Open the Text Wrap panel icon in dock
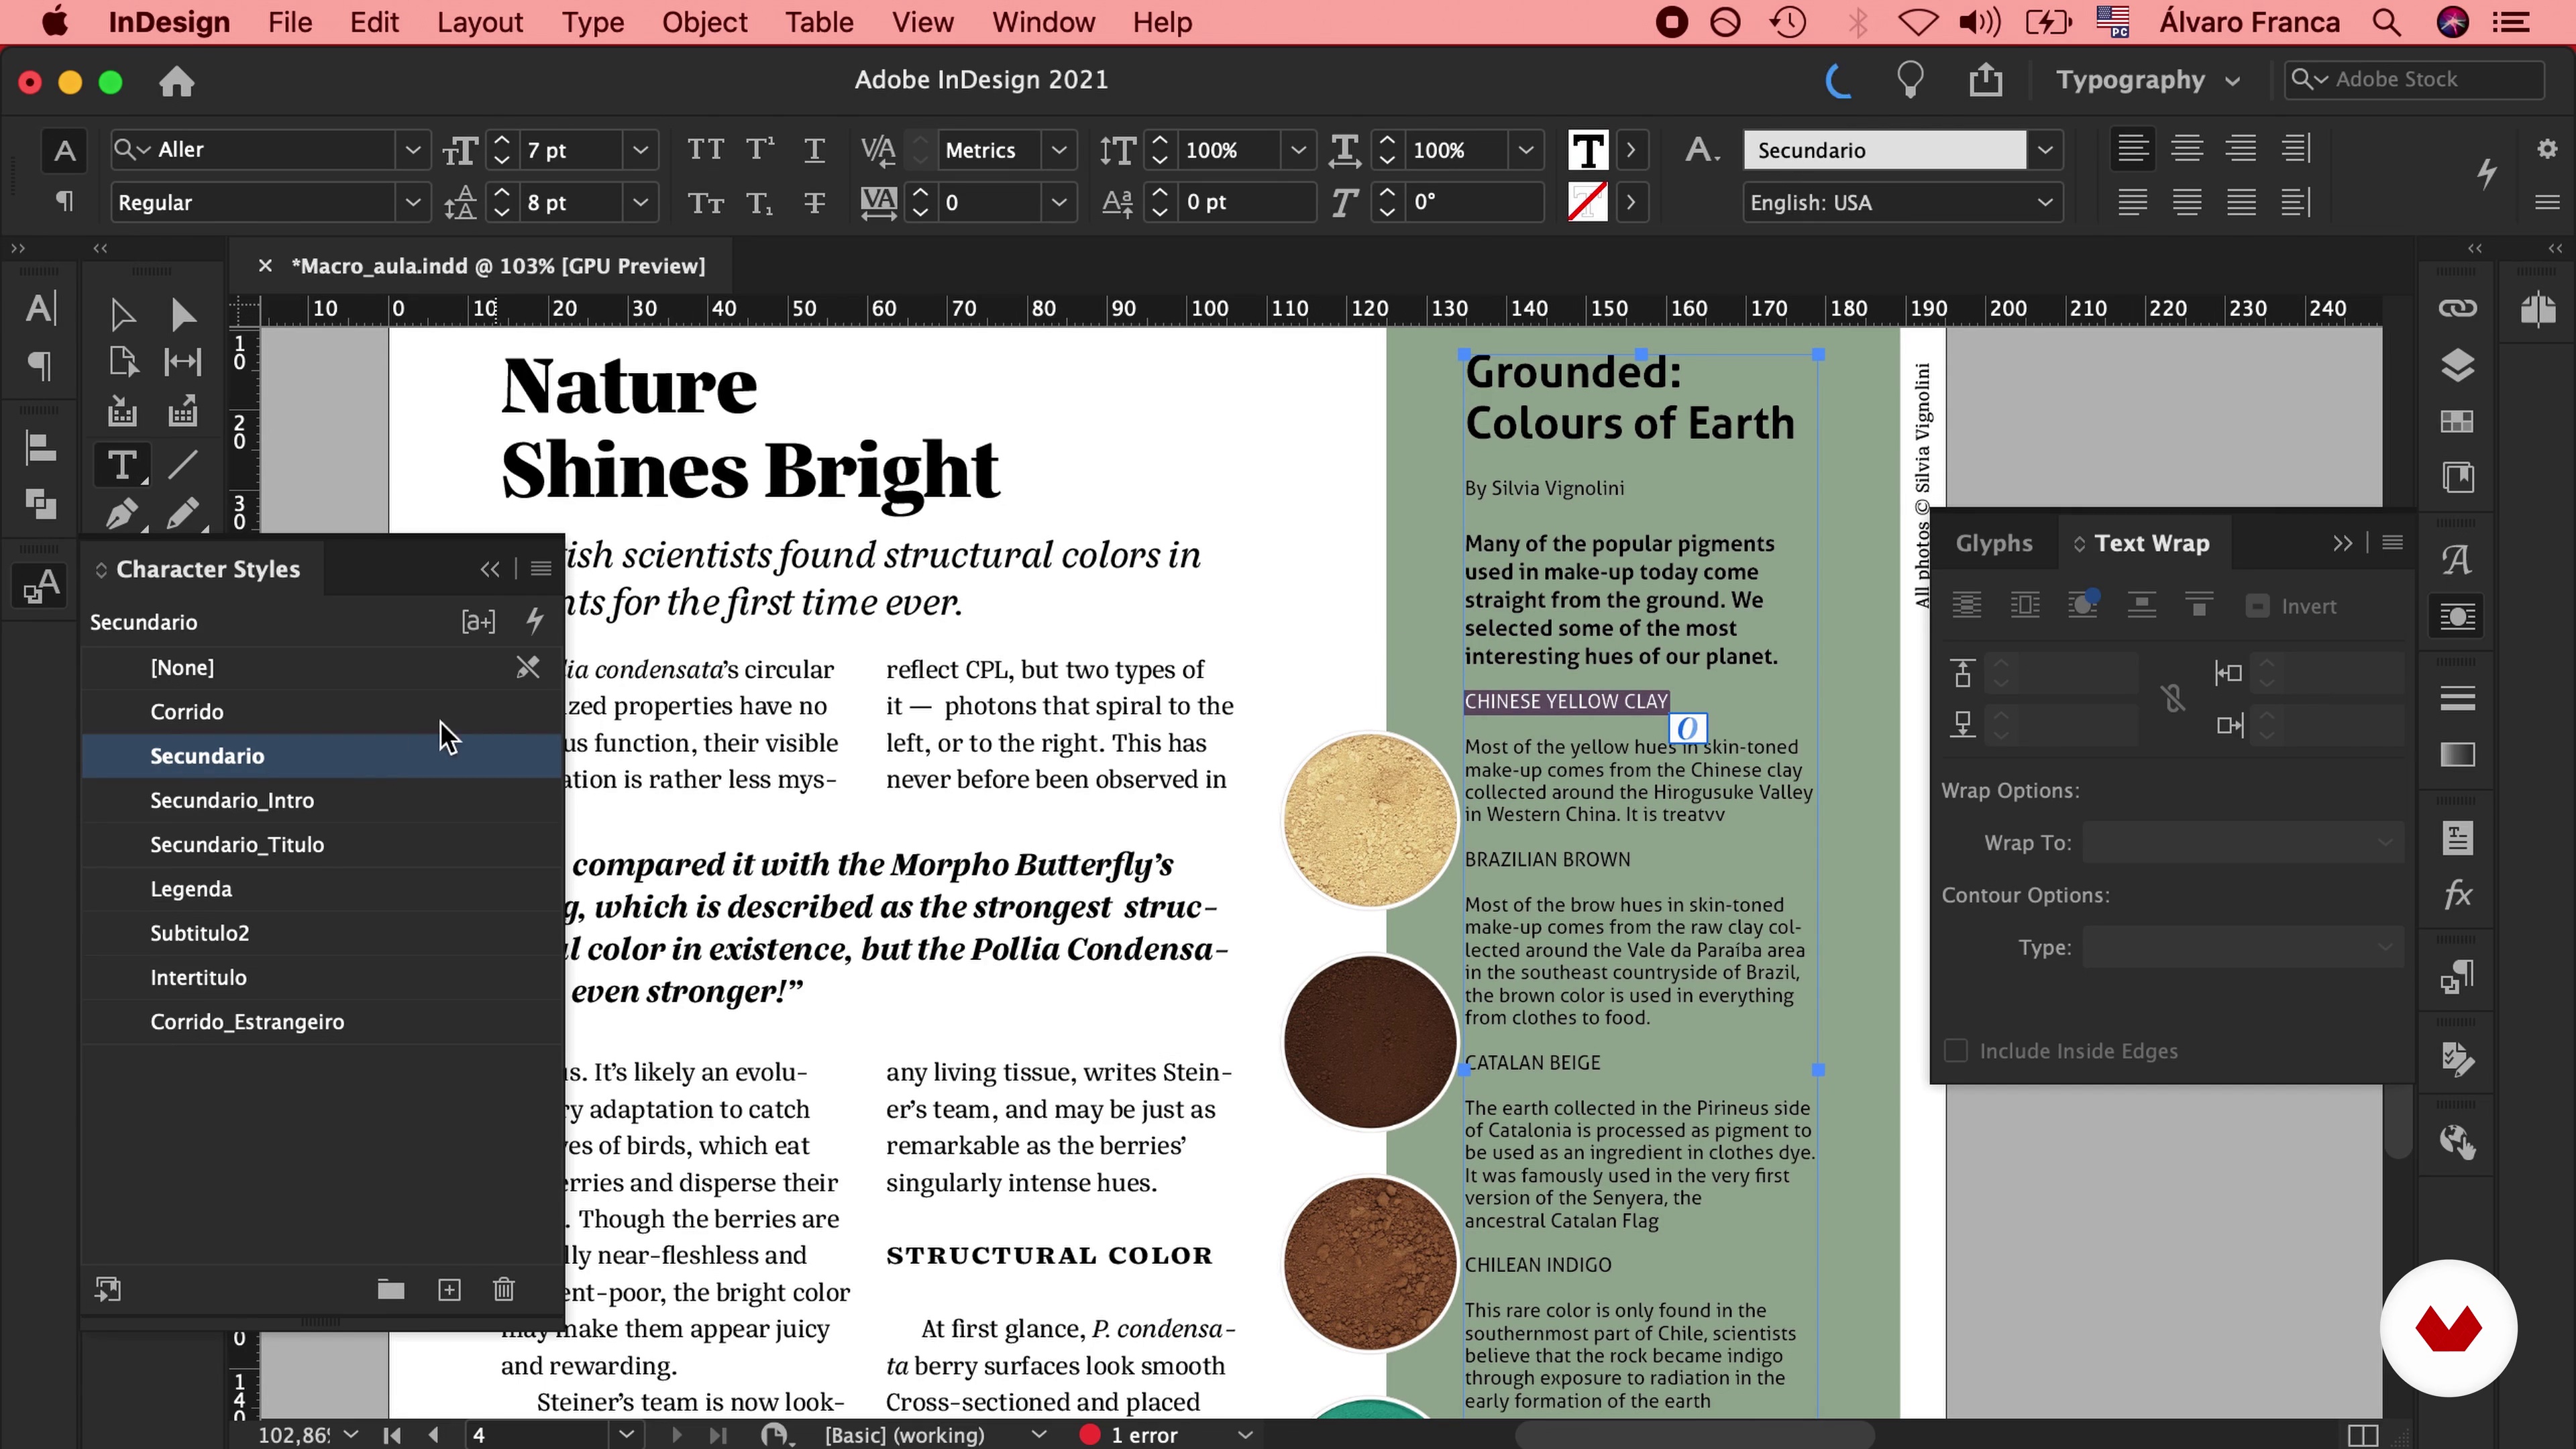 click(2457, 616)
